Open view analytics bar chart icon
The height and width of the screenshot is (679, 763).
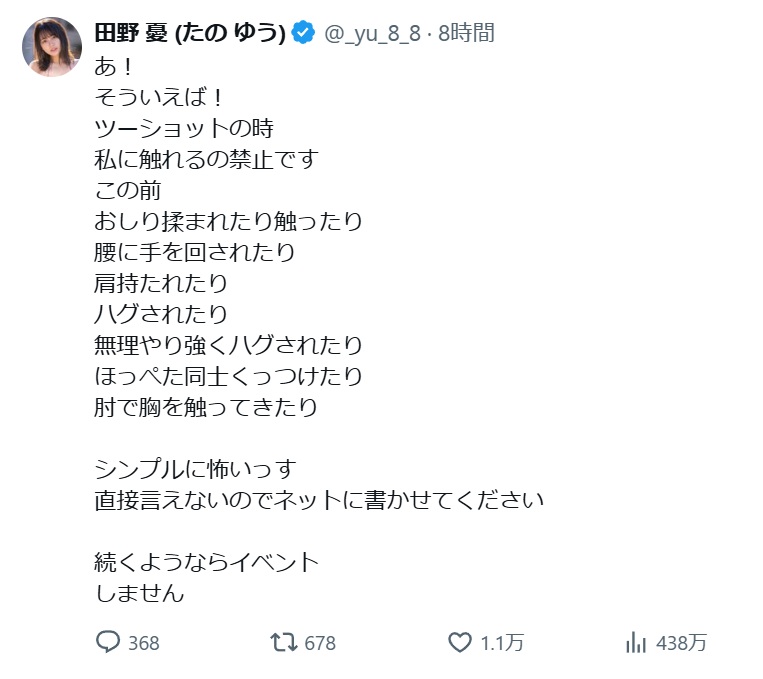[x=635, y=642]
